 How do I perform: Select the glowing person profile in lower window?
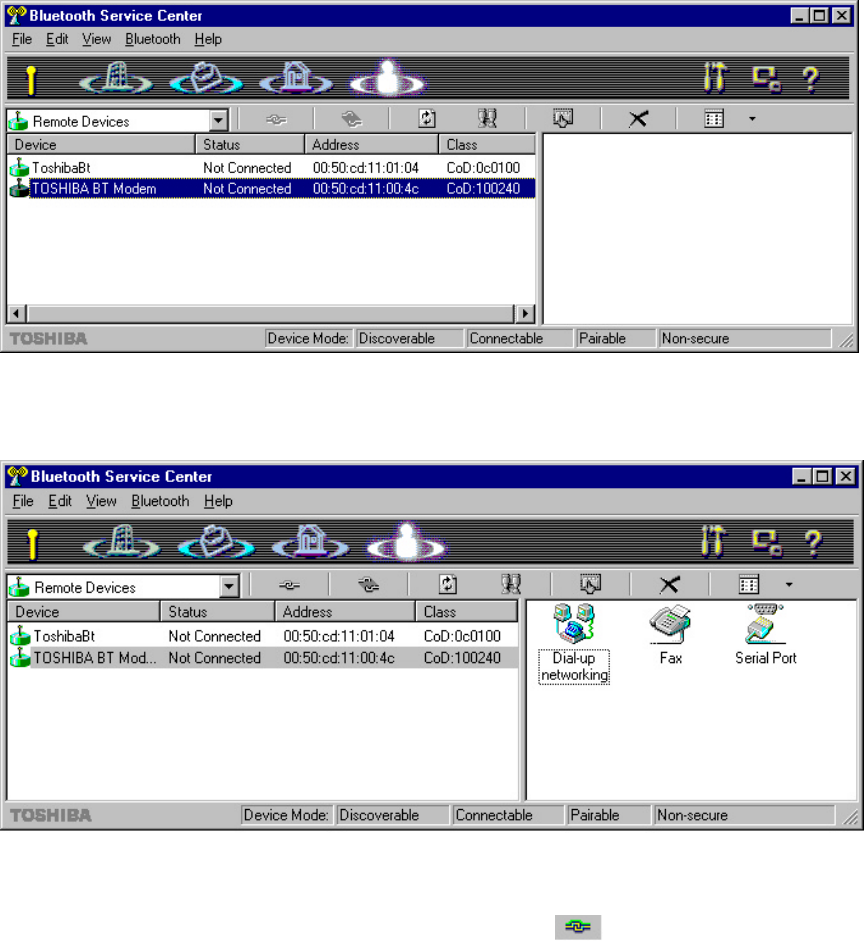406,541
